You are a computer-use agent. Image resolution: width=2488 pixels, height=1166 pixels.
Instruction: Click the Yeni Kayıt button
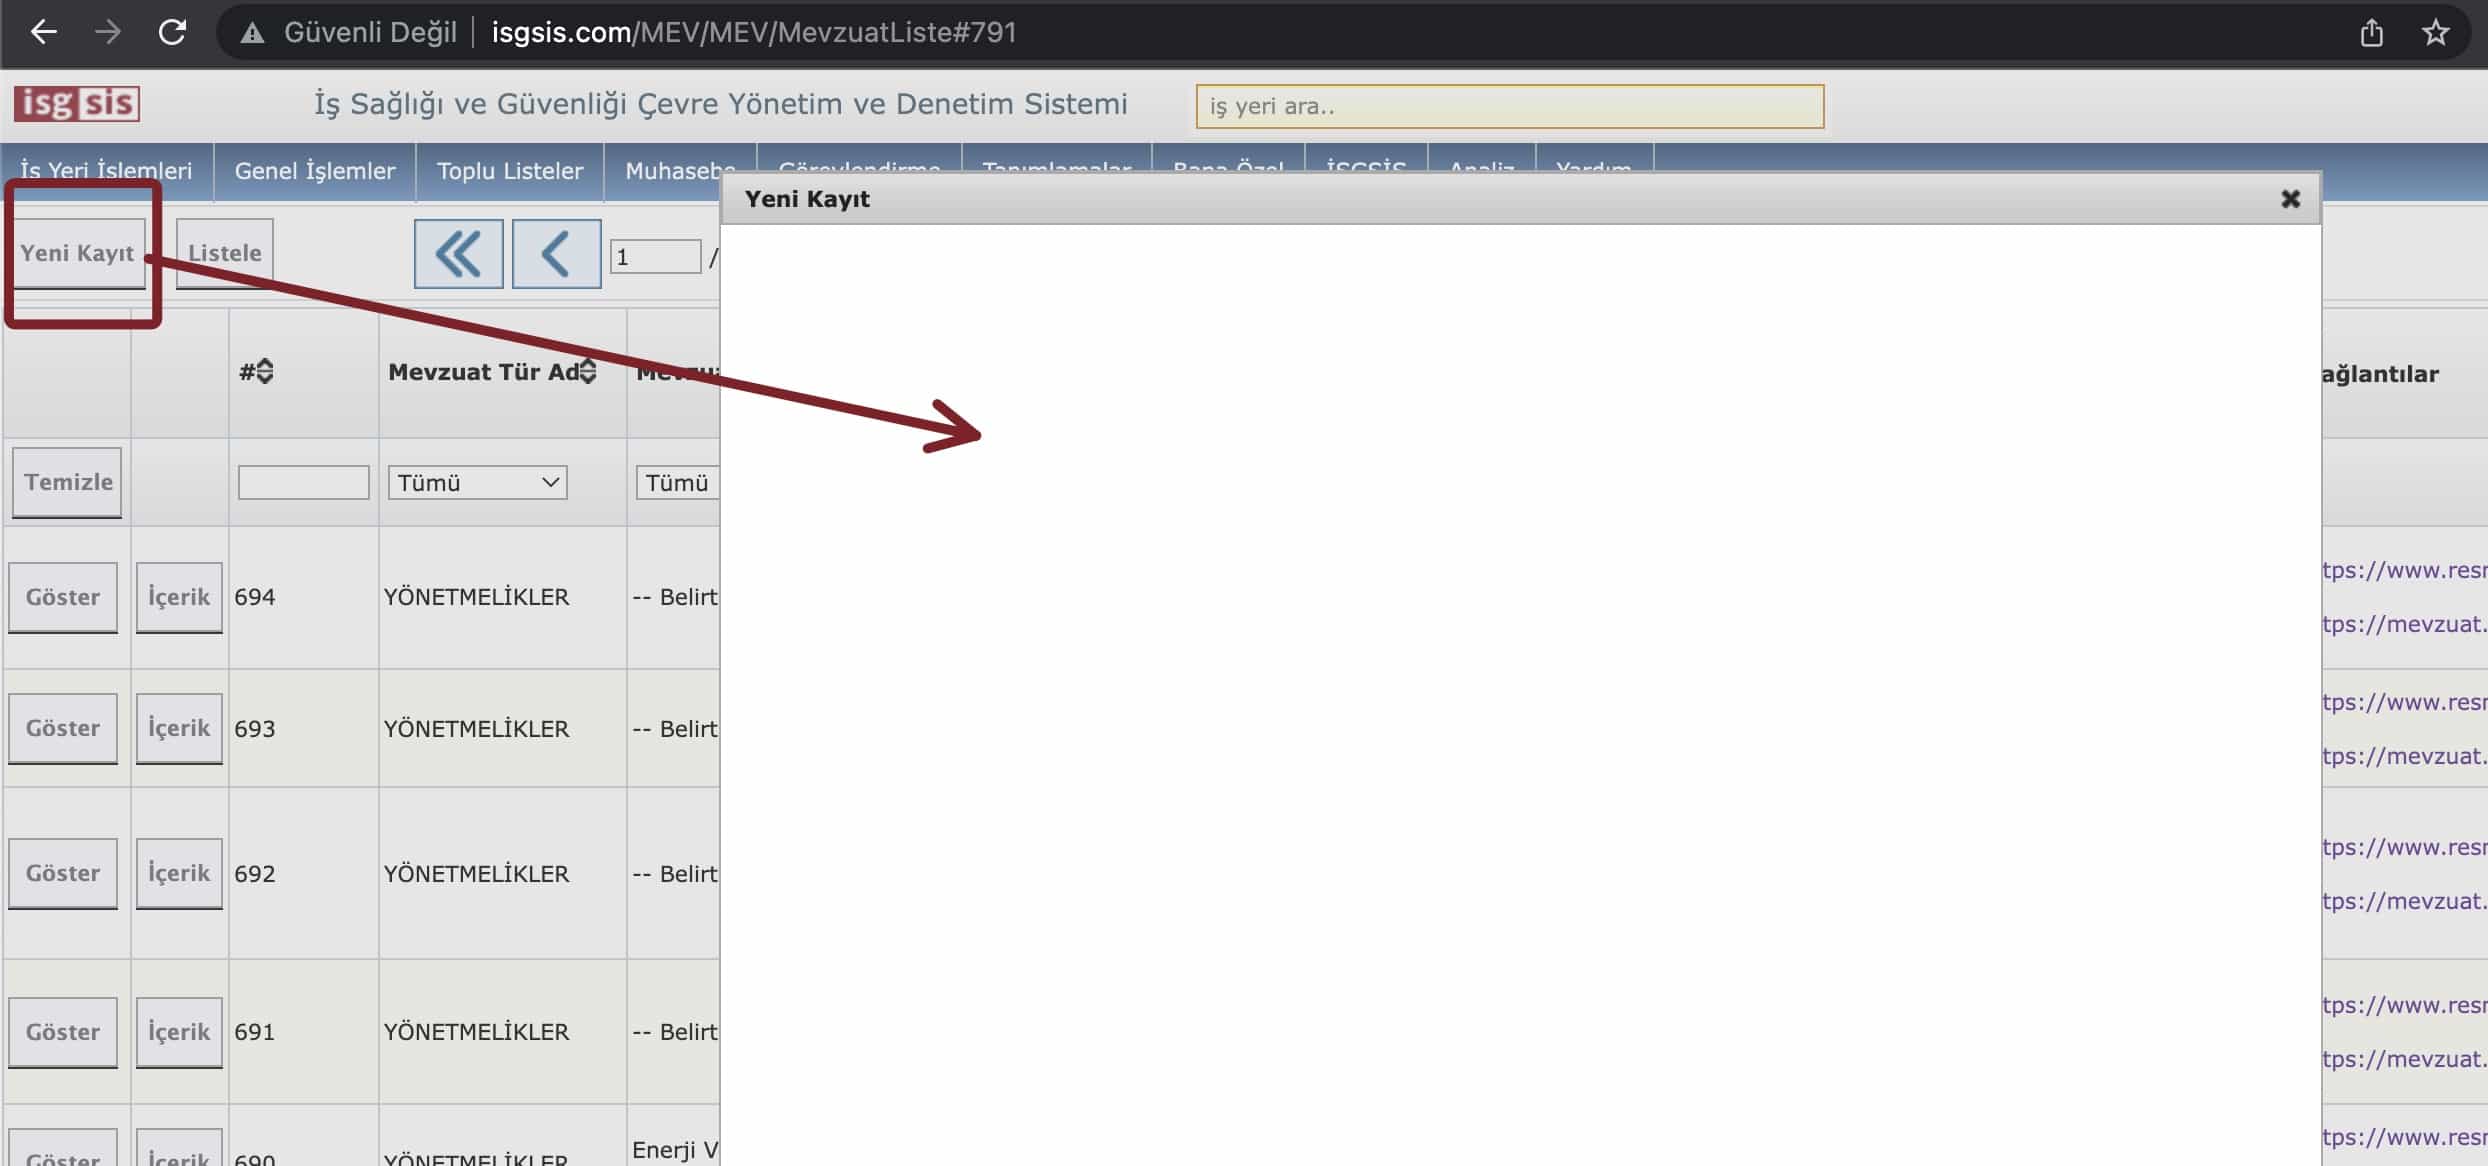pos(77,253)
